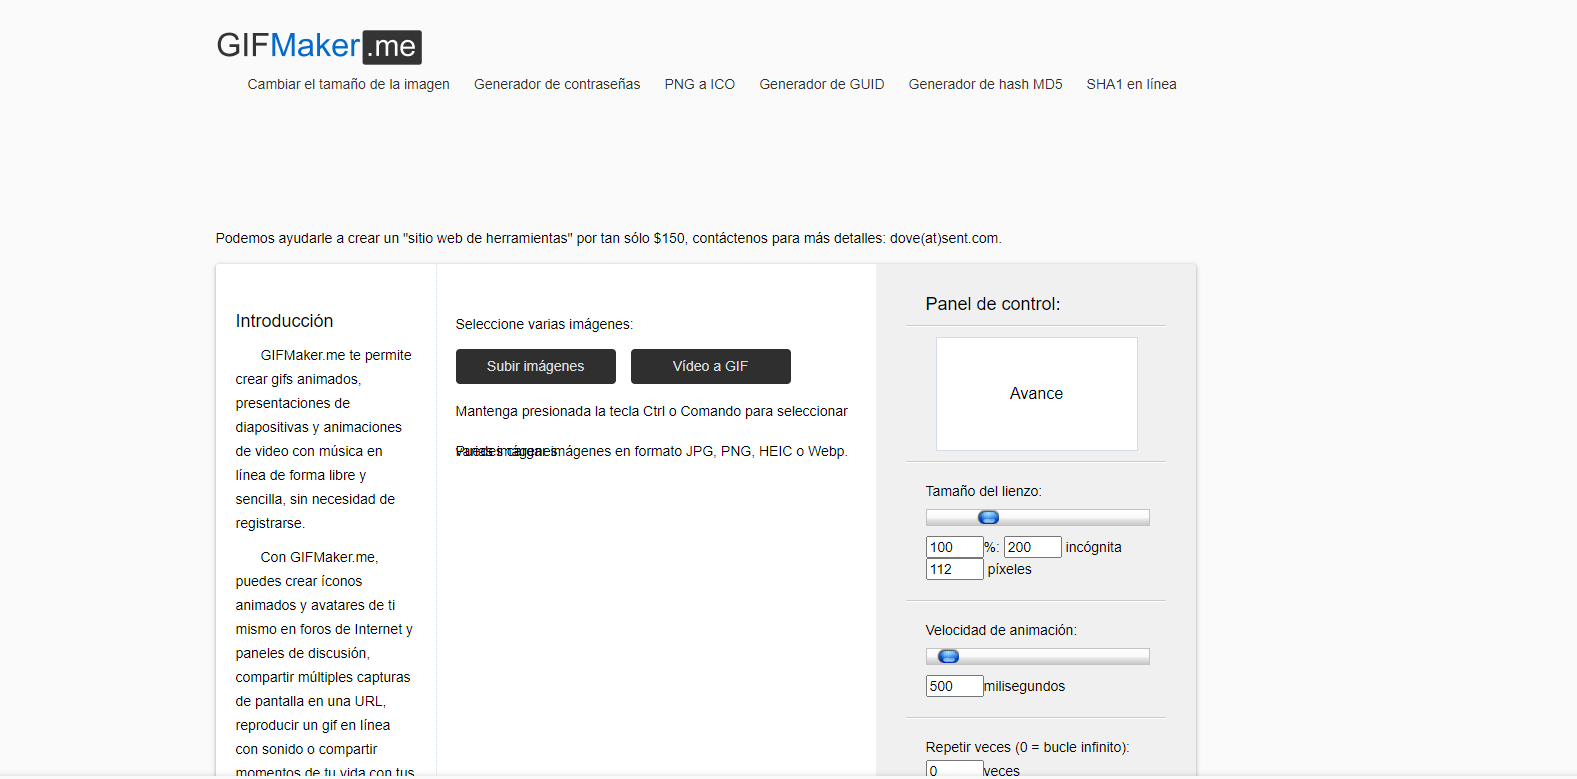
Task: Click the Avance preview box
Action: [x=1036, y=394]
